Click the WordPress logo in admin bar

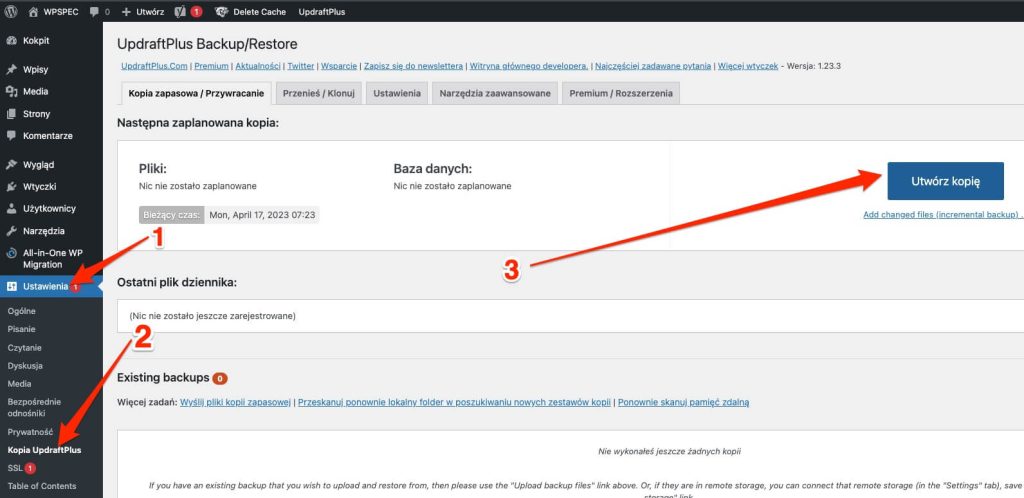click(12, 12)
